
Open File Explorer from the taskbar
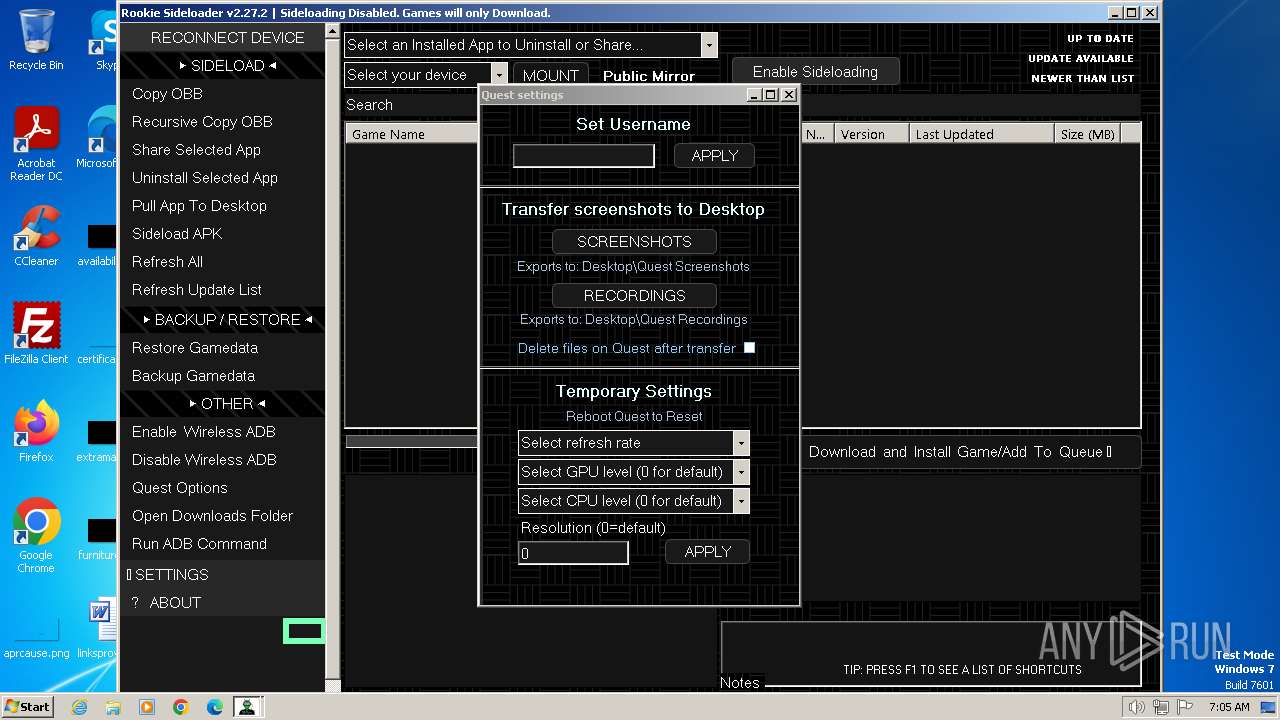click(113, 707)
